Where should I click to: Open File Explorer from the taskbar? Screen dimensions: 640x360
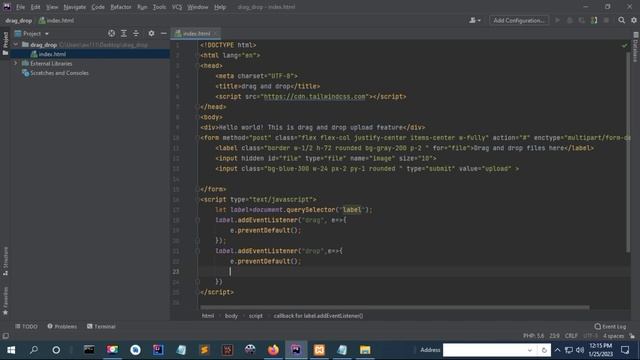pyautogui.click(x=365, y=350)
